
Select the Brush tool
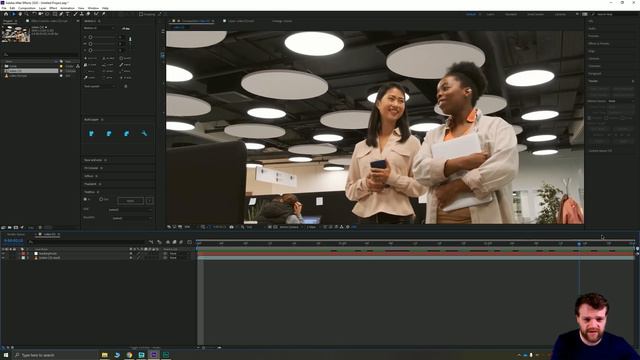(75, 14)
